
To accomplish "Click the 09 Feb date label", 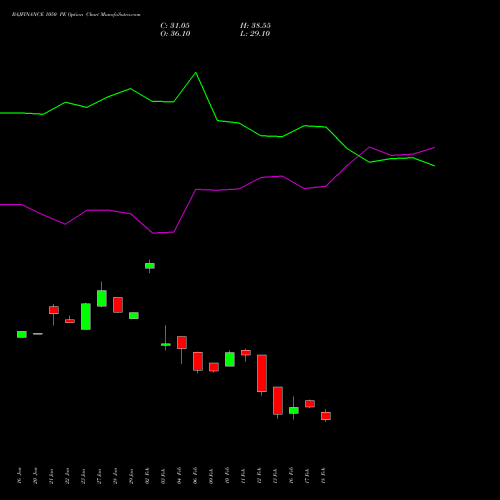I will pyautogui.click(x=211, y=476).
